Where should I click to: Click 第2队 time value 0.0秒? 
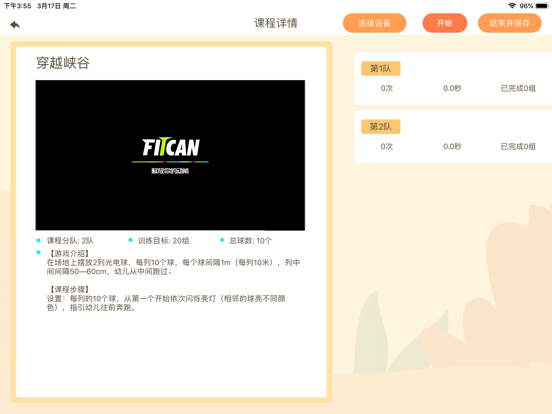tap(452, 146)
